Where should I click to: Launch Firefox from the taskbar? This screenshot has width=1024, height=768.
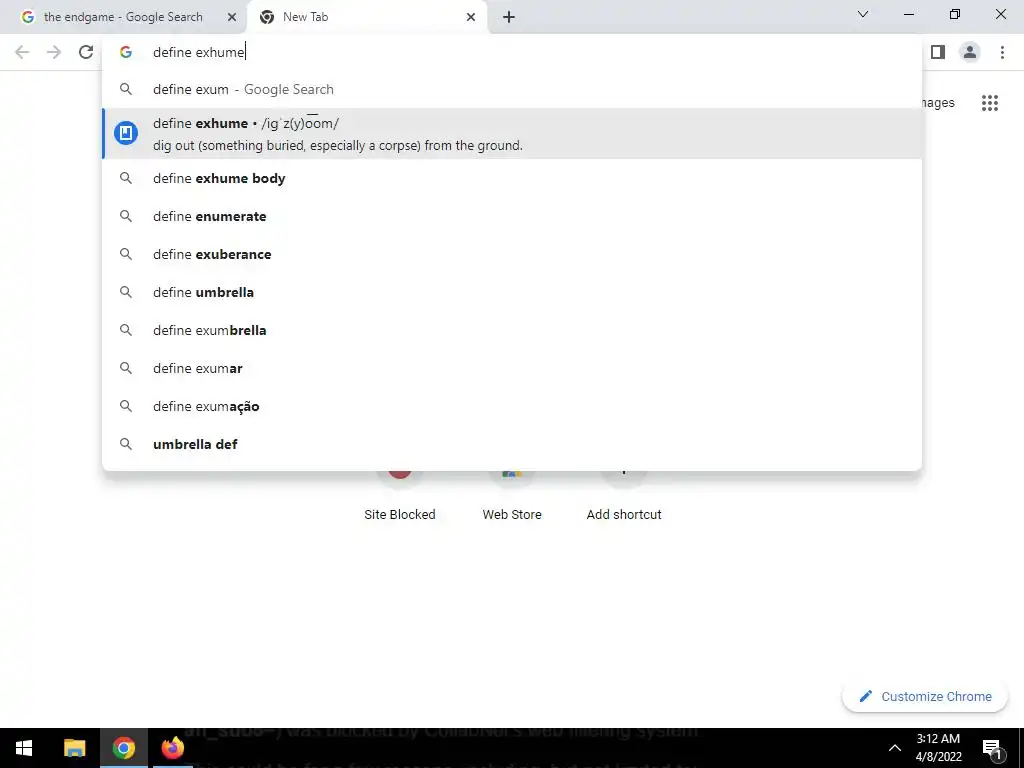(x=172, y=748)
